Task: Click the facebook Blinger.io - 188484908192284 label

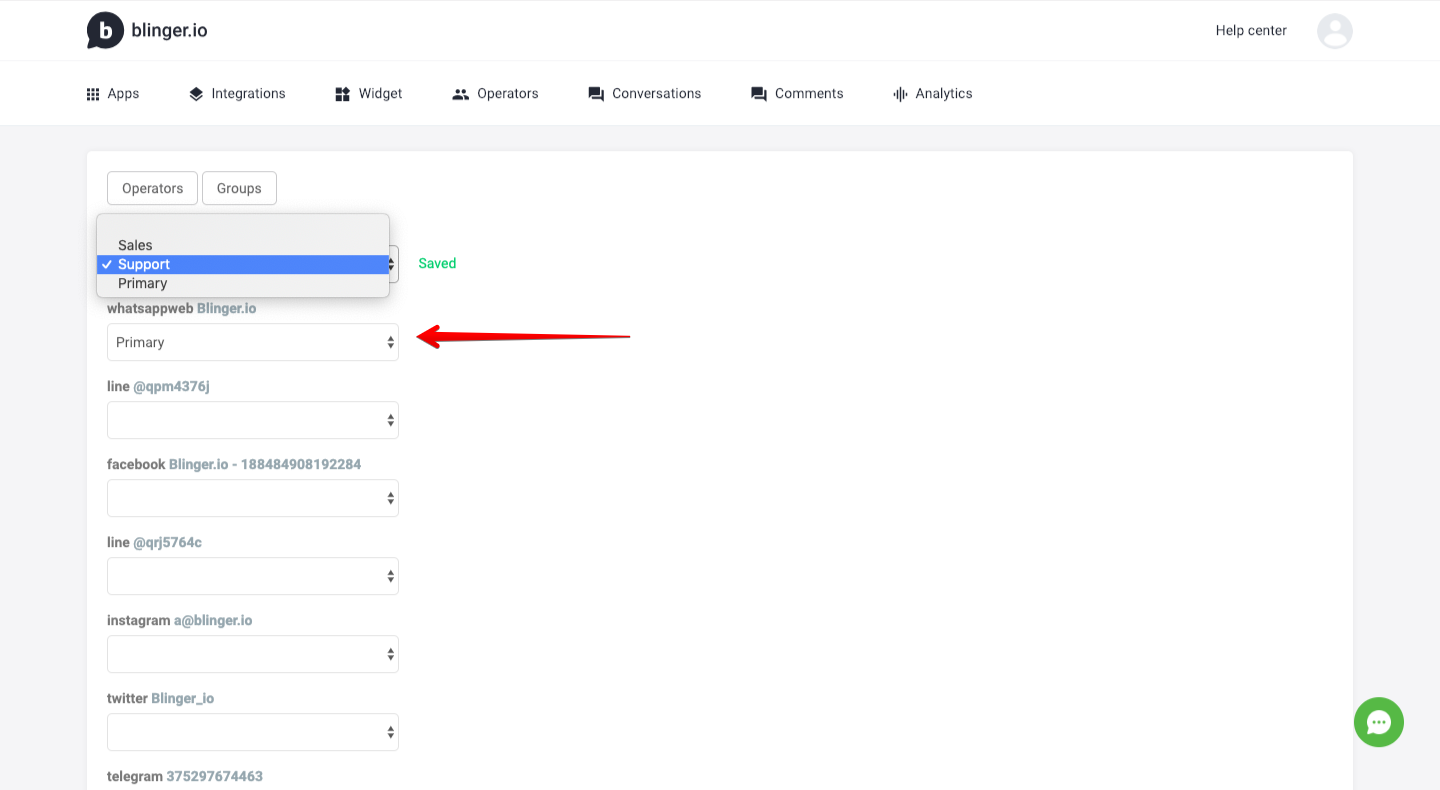Action: click(x=234, y=465)
